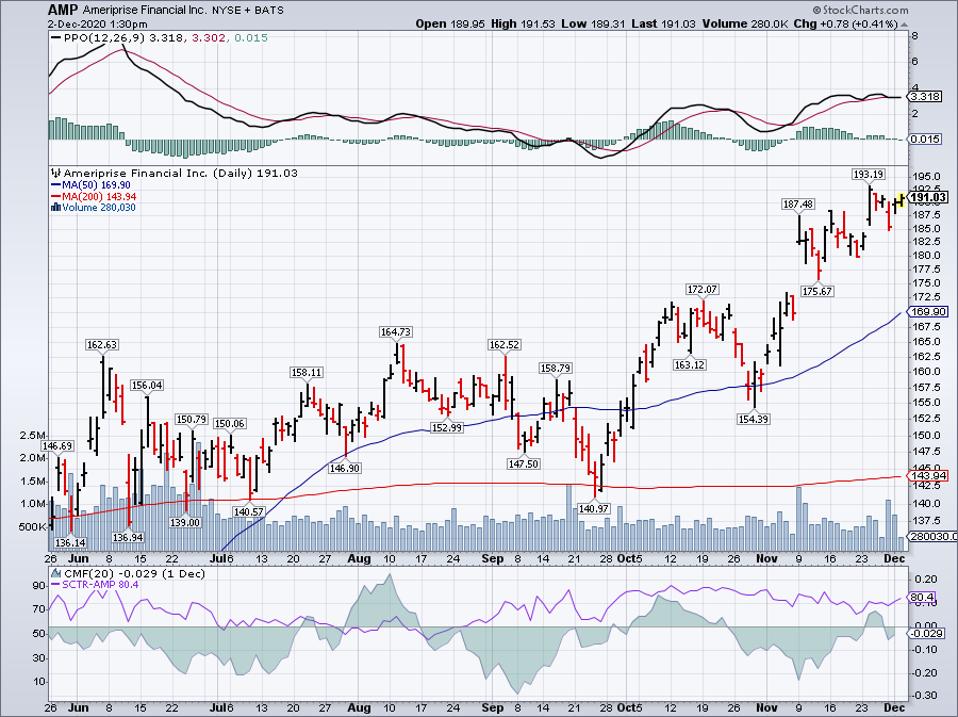This screenshot has width=958, height=717.
Task: Click the purple SCTR-AMP 80.4 legend entry
Action: (x=95, y=585)
